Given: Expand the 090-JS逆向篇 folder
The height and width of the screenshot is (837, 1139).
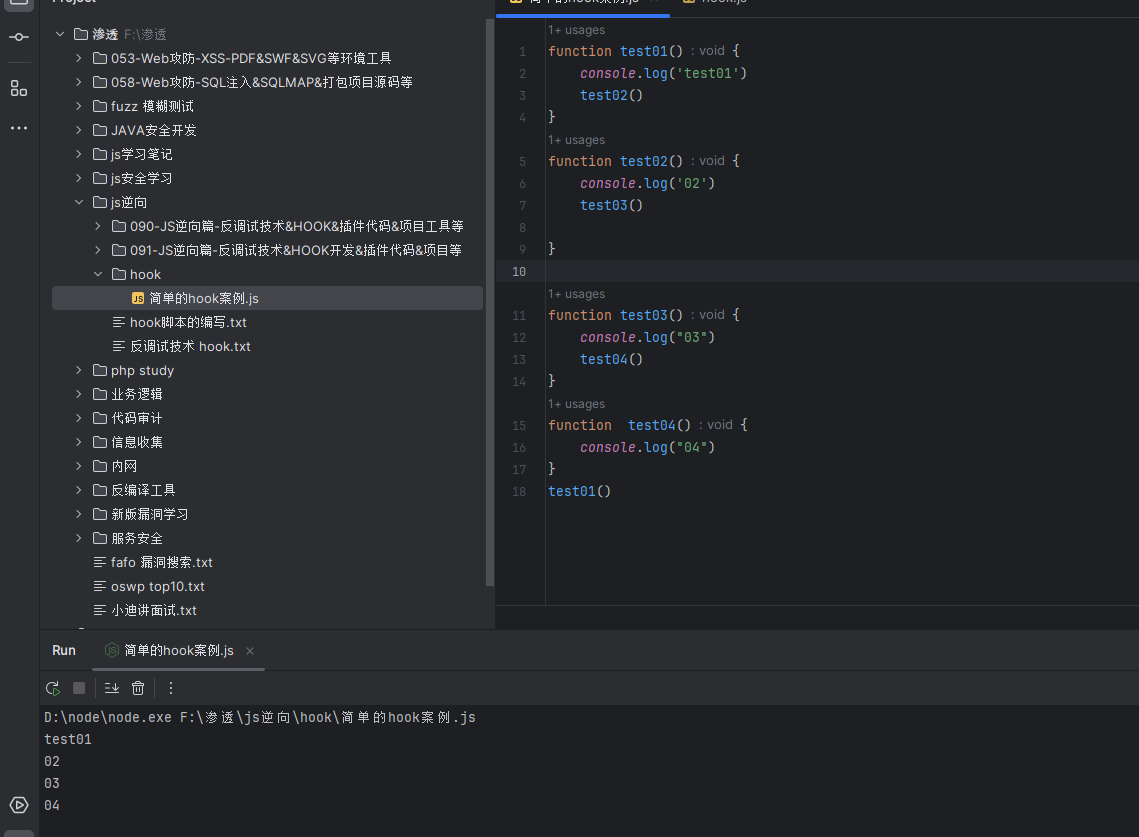Looking at the screenshot, I should click(x=98, y=226).
